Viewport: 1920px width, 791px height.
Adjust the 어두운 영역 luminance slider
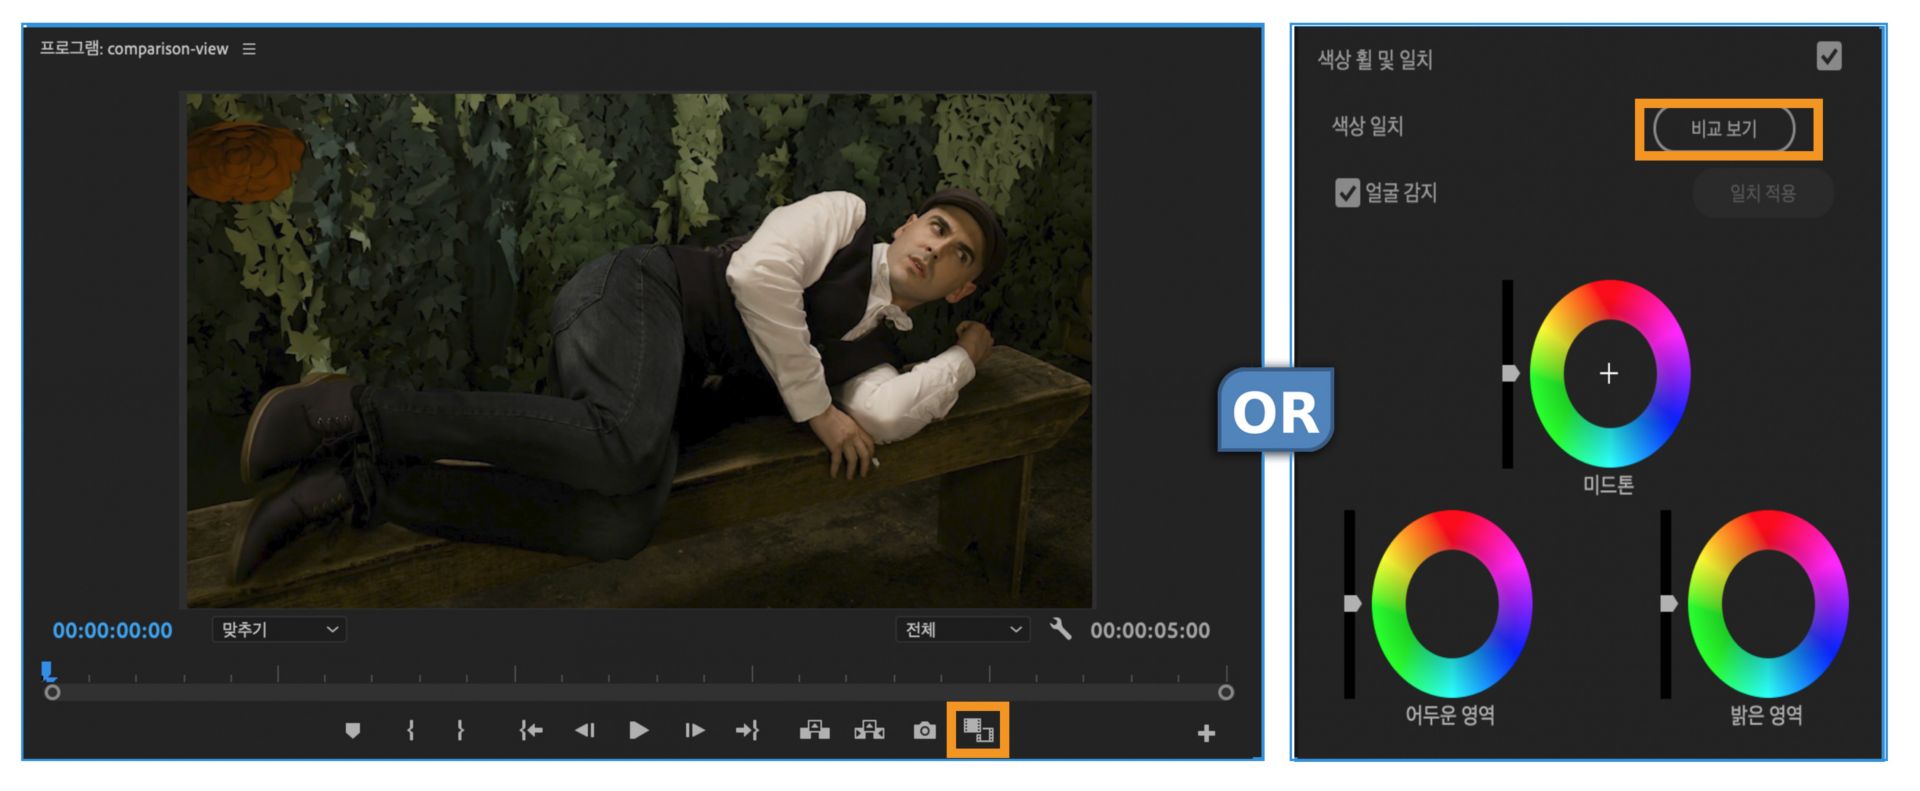(x=1351, y=604)
